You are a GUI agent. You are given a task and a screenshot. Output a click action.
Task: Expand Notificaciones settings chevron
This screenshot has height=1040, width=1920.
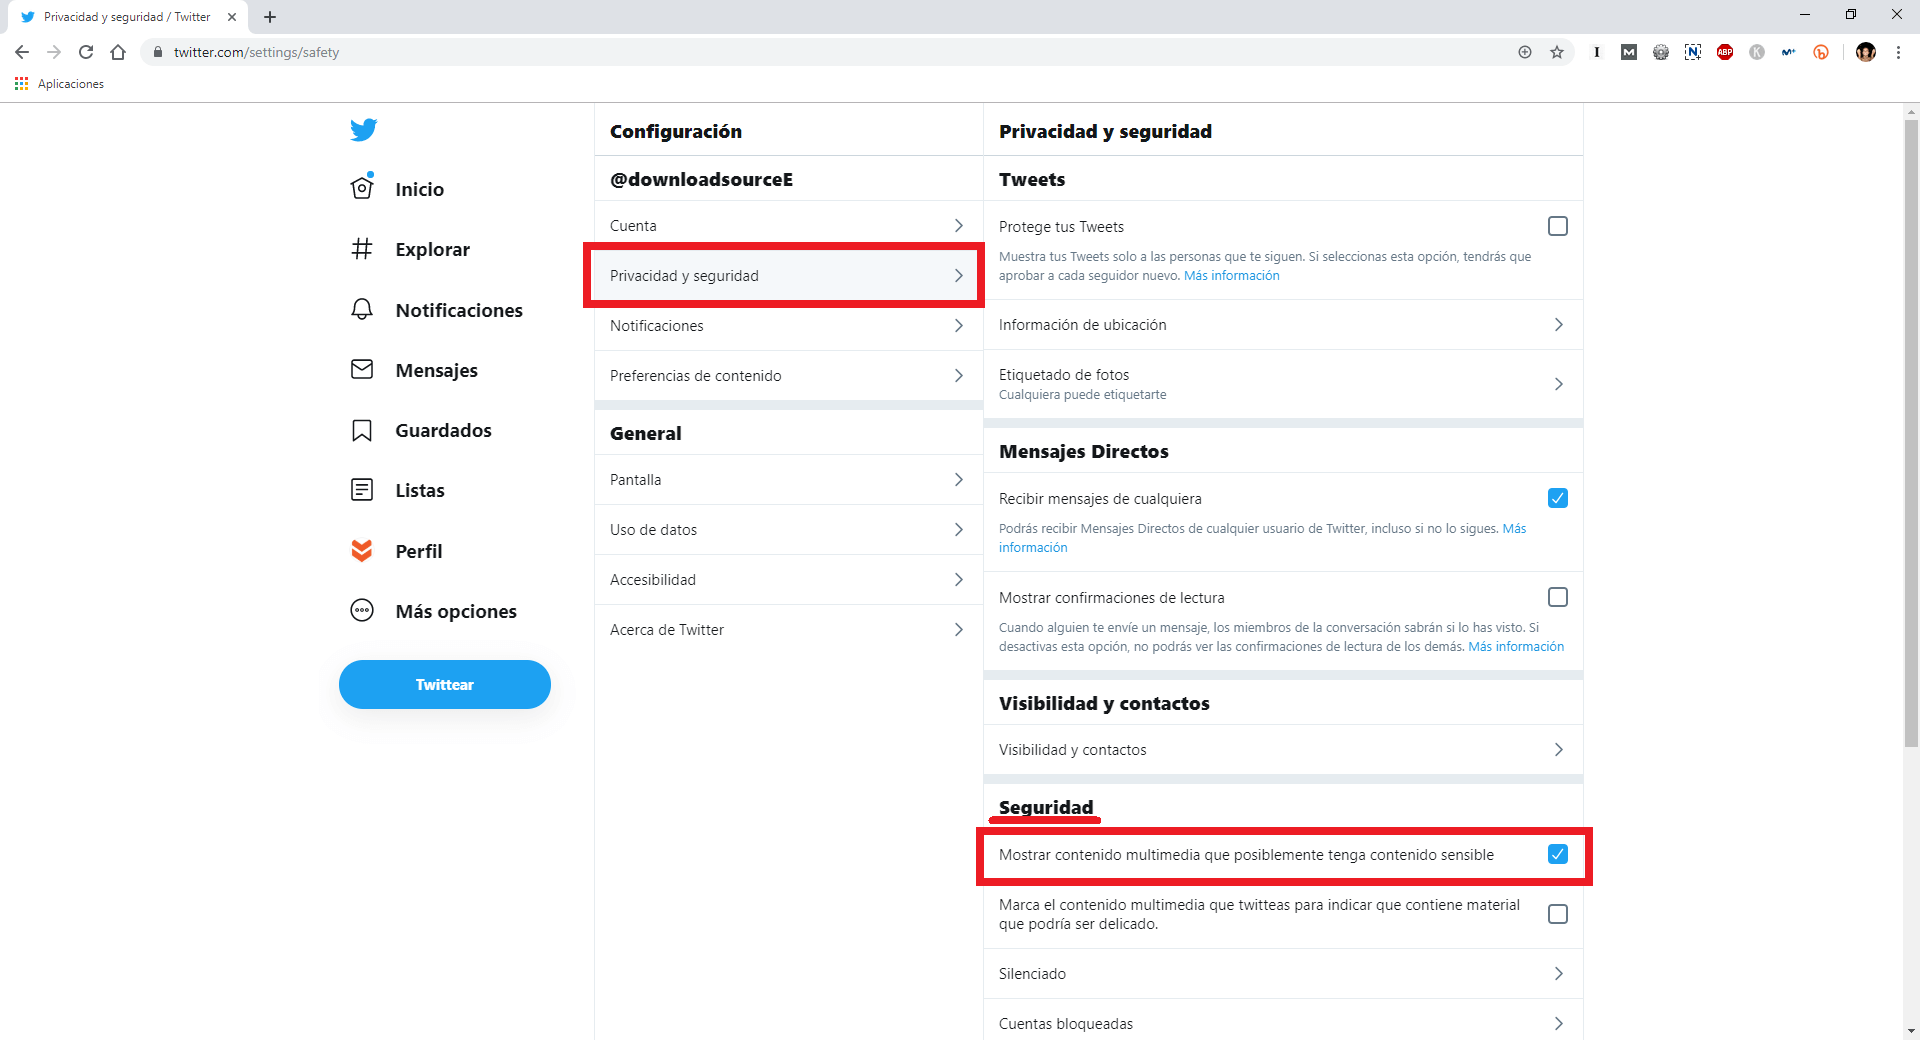tap(958, 326)
